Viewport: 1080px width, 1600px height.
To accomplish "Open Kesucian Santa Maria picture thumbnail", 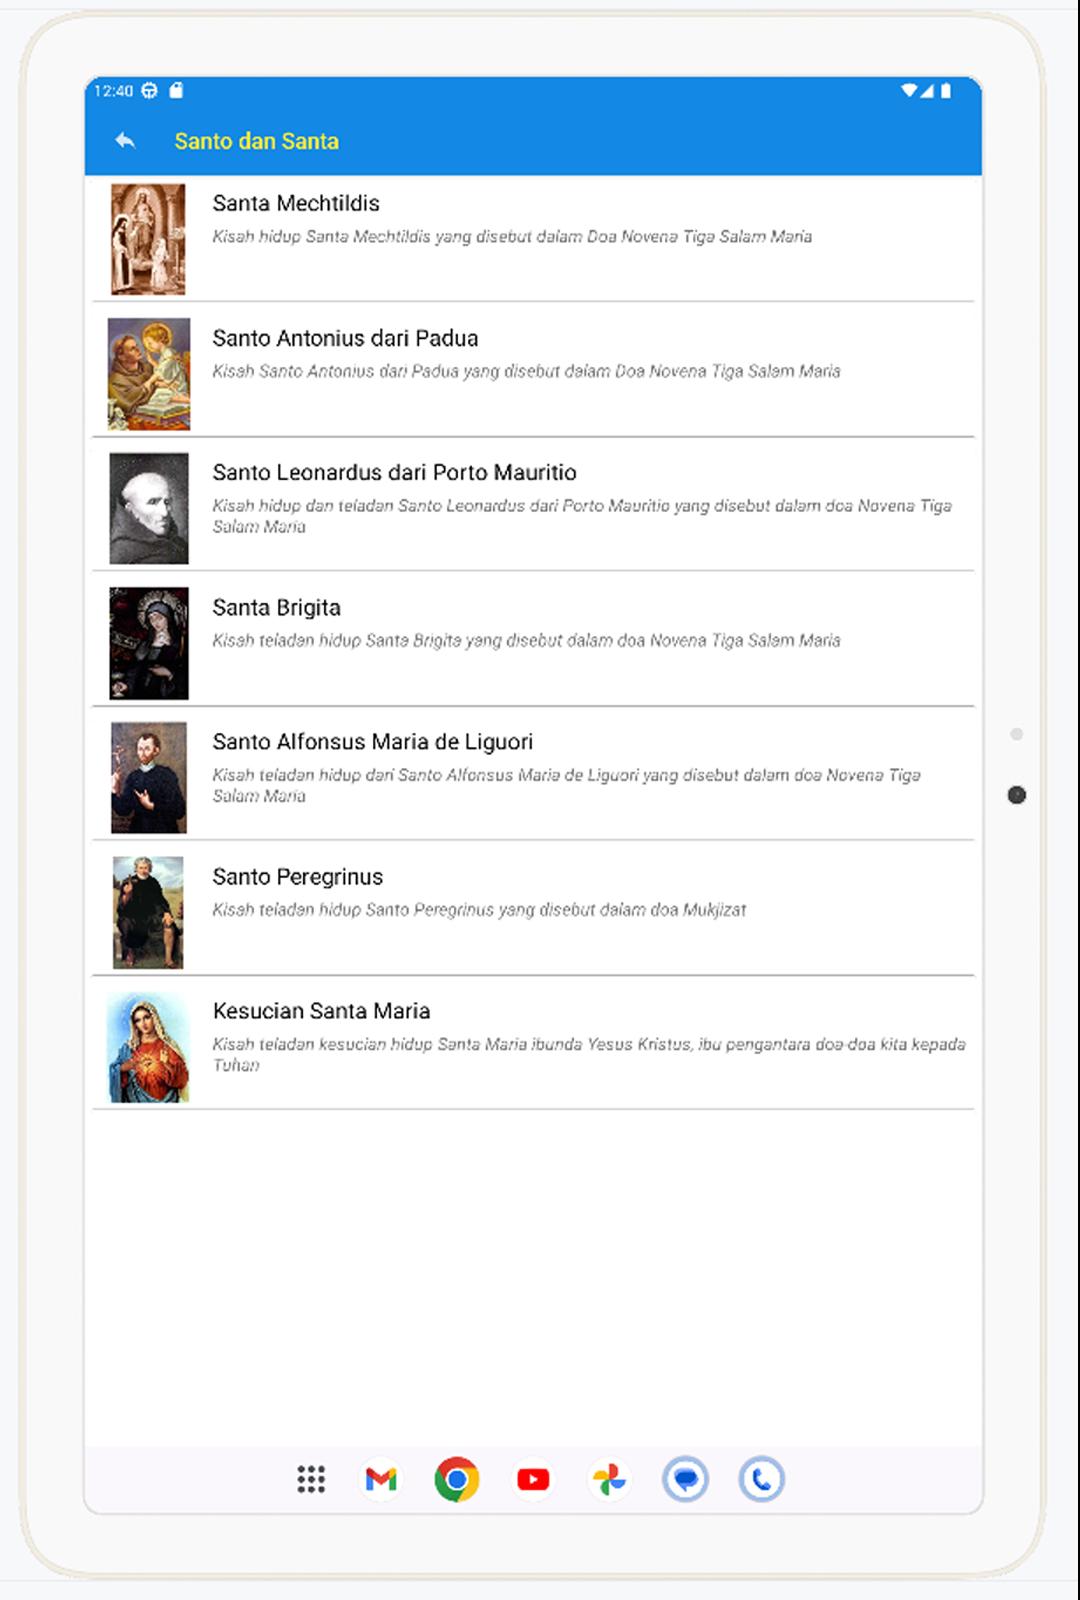I will (x=148, y=1047).
